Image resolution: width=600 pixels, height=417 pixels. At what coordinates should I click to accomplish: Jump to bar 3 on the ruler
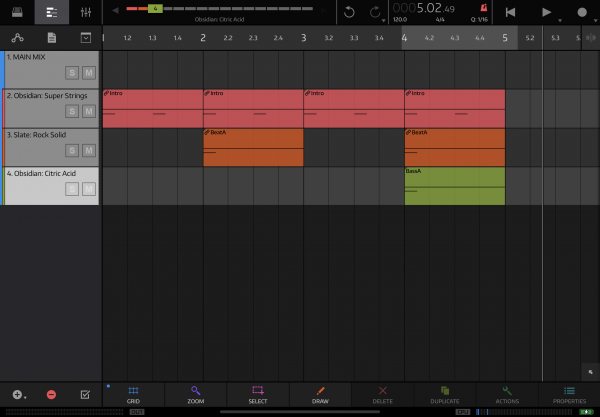coord(303,38)
